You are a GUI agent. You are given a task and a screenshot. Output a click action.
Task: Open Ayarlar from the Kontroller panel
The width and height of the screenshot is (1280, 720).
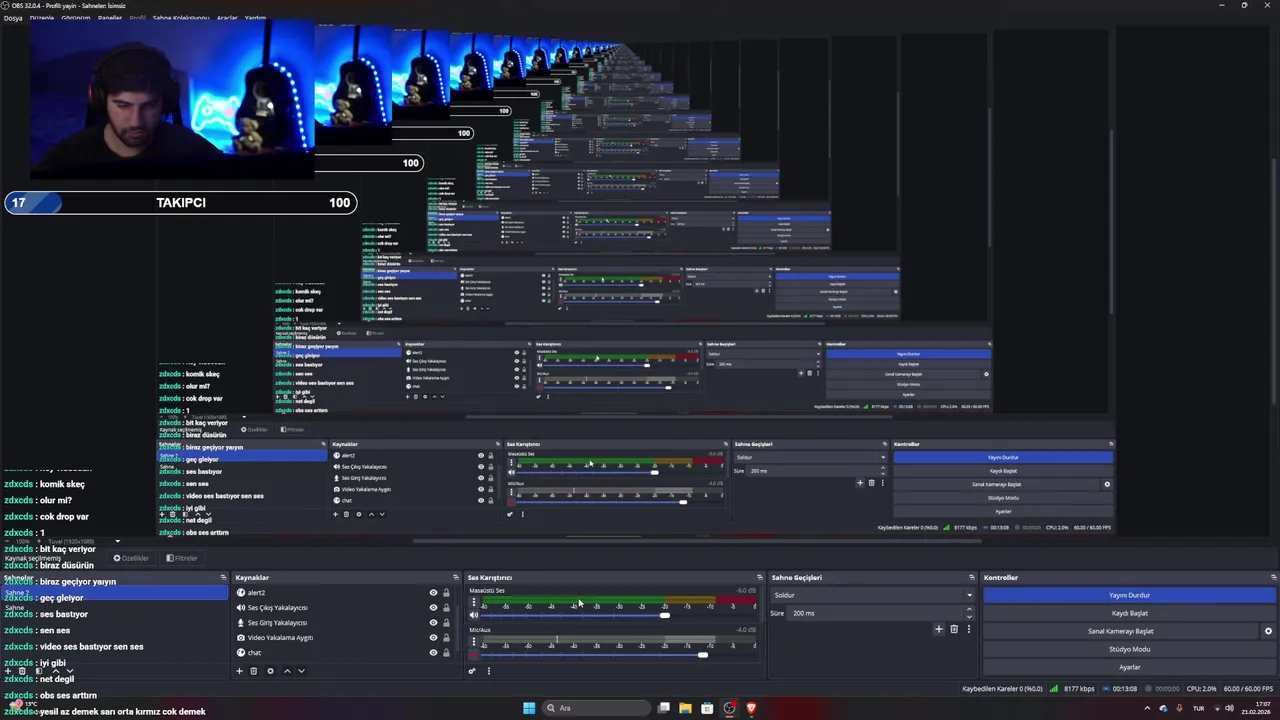point(1129,667)
